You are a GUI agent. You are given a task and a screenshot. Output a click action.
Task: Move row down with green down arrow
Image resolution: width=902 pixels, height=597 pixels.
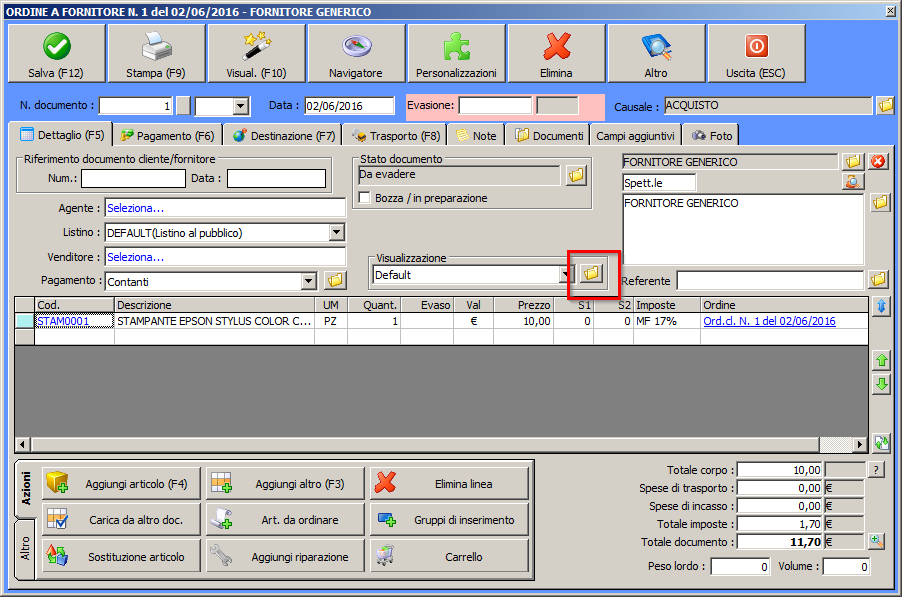[x=881, y=384]
